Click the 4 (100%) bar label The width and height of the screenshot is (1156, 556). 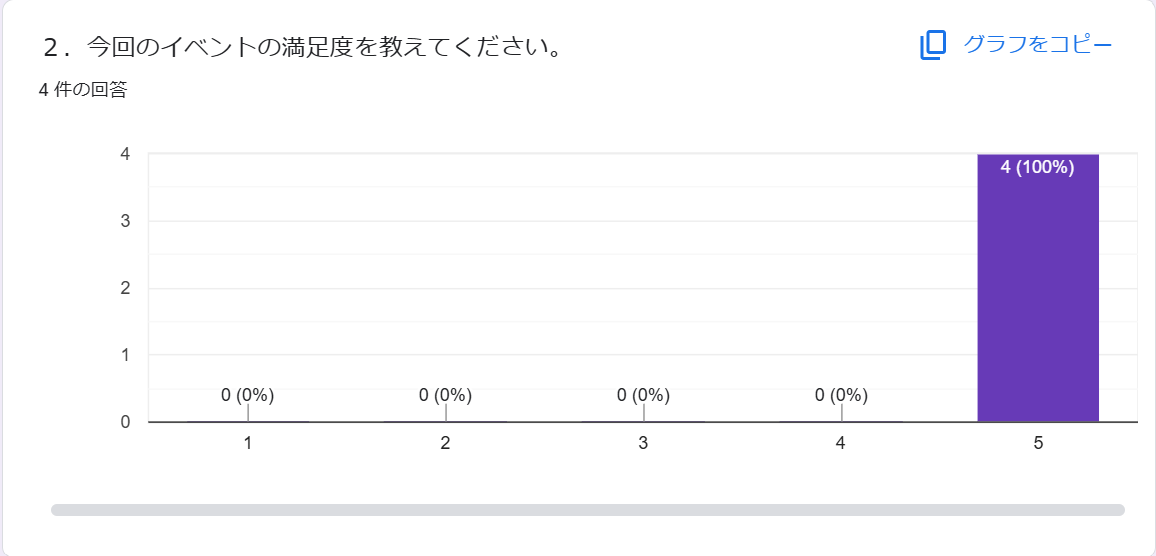pos(1037,167)
